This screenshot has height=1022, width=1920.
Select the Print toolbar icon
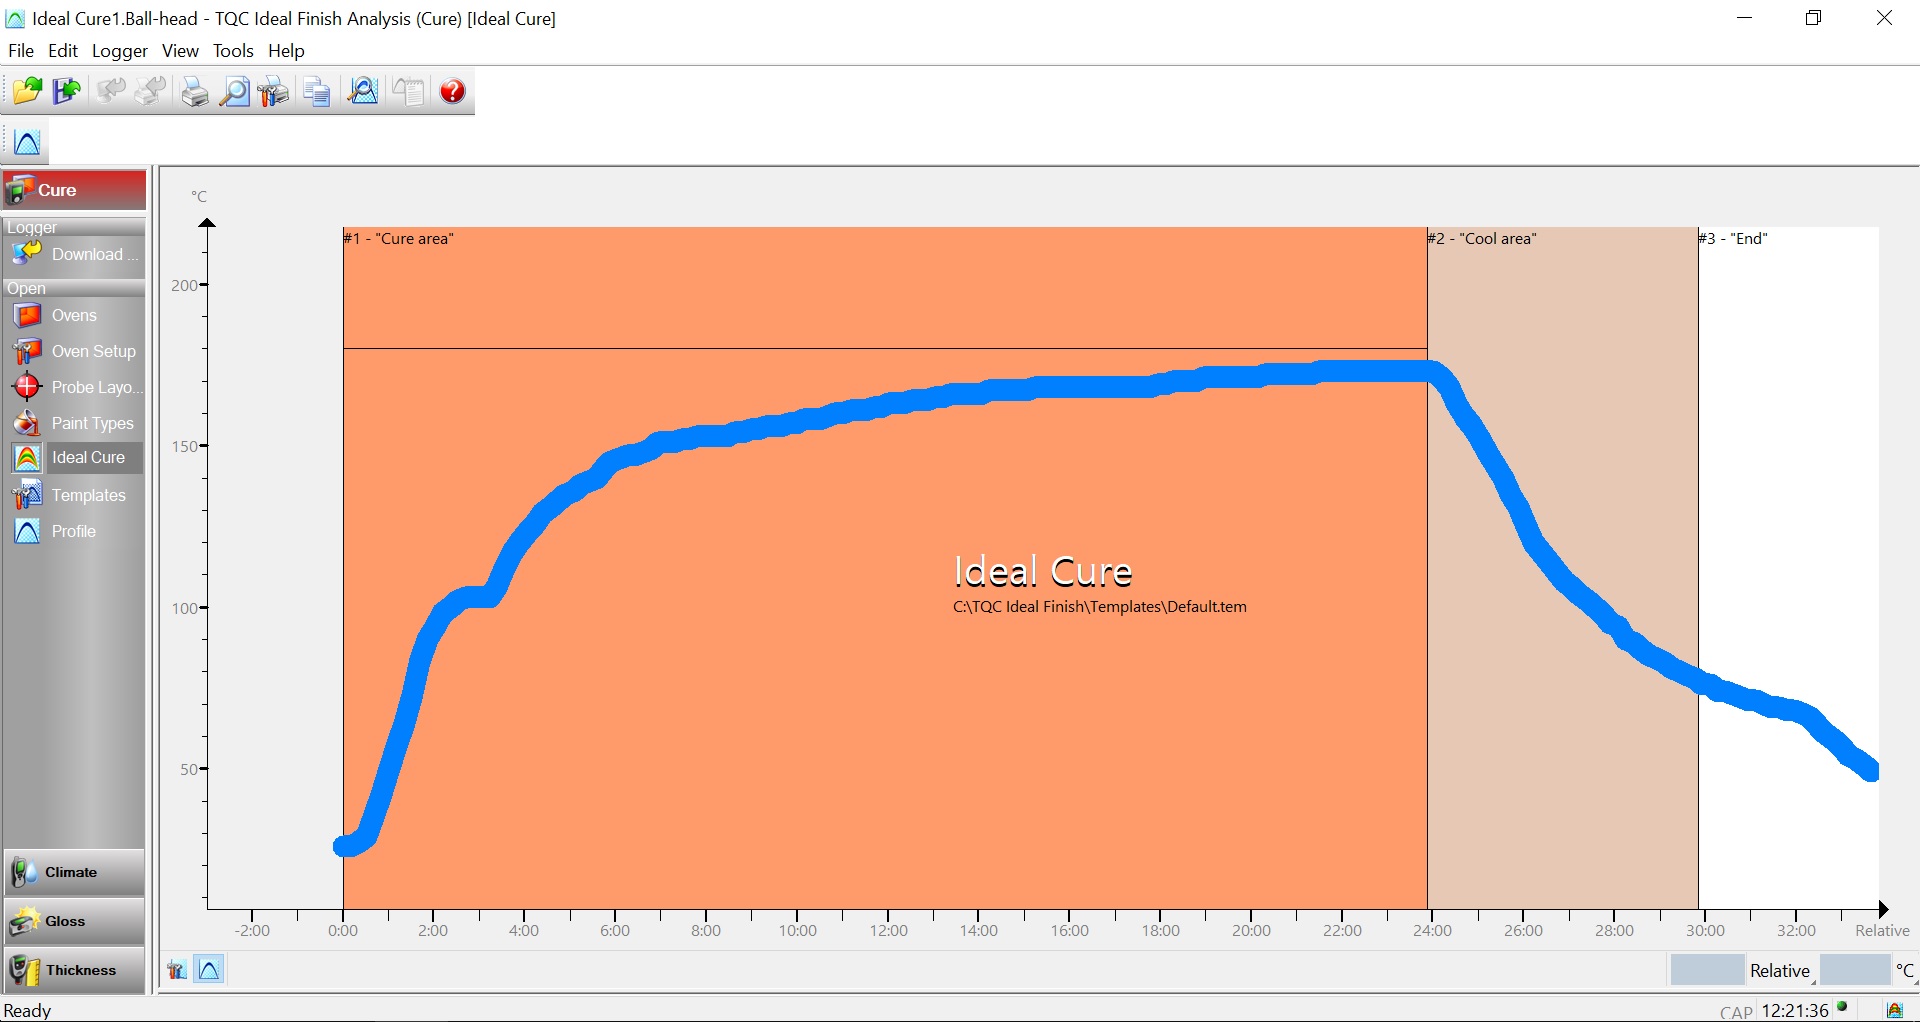194,91
